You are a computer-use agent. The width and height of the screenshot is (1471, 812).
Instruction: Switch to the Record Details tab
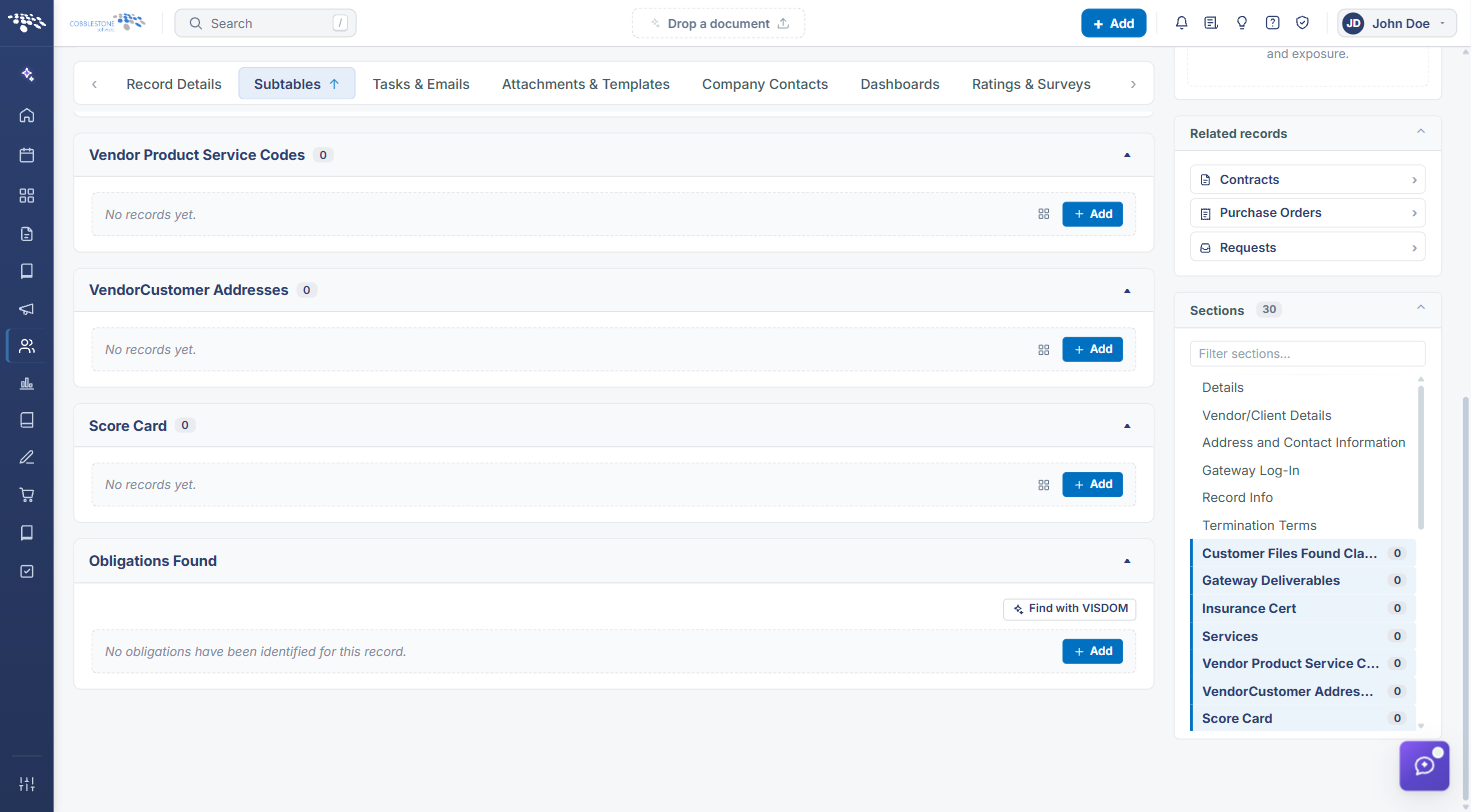pos(174,84)
